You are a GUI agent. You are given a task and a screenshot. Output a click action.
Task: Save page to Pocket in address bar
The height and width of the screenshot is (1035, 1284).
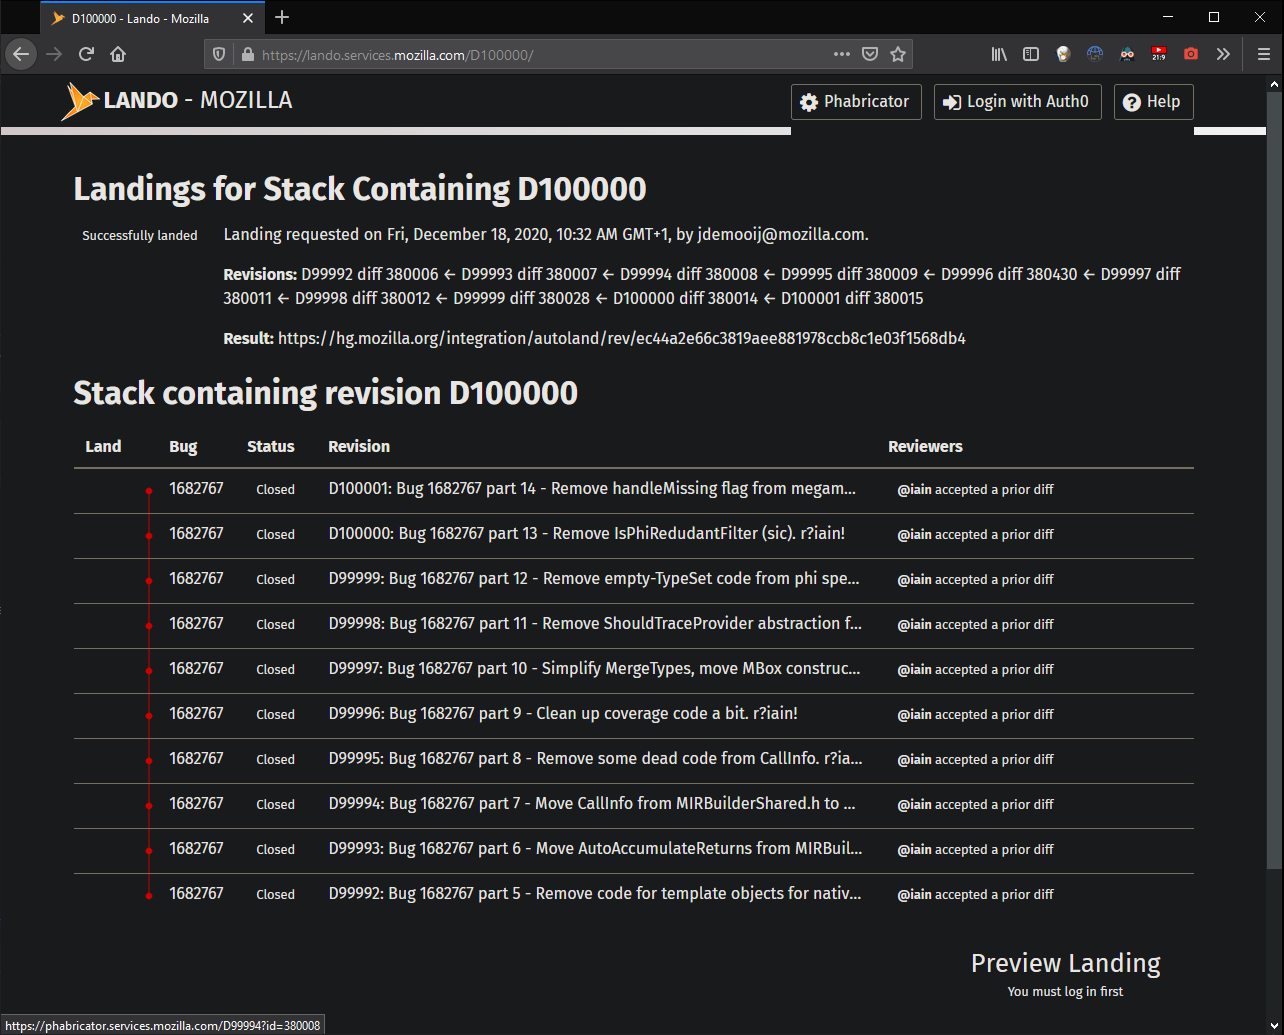869,54
